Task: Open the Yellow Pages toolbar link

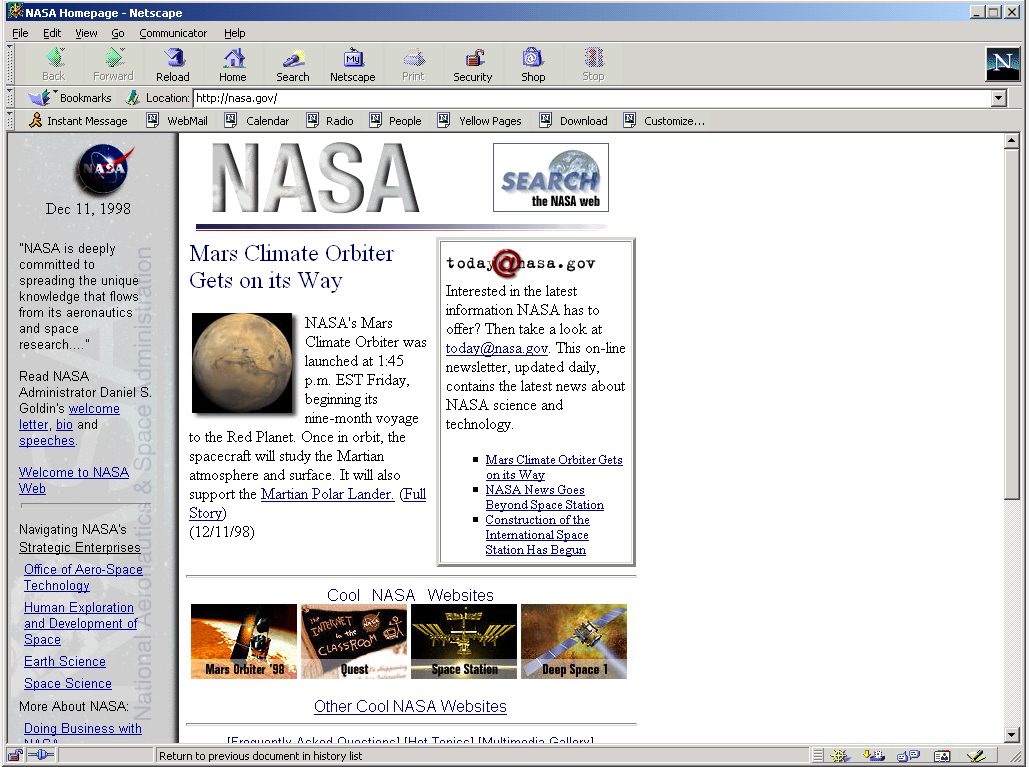Action: 480,121
